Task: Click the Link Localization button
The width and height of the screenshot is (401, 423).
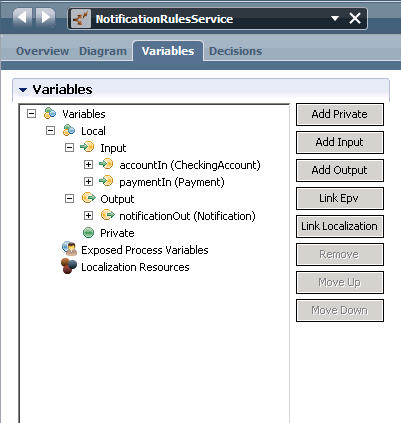Action: click(340, 226)
